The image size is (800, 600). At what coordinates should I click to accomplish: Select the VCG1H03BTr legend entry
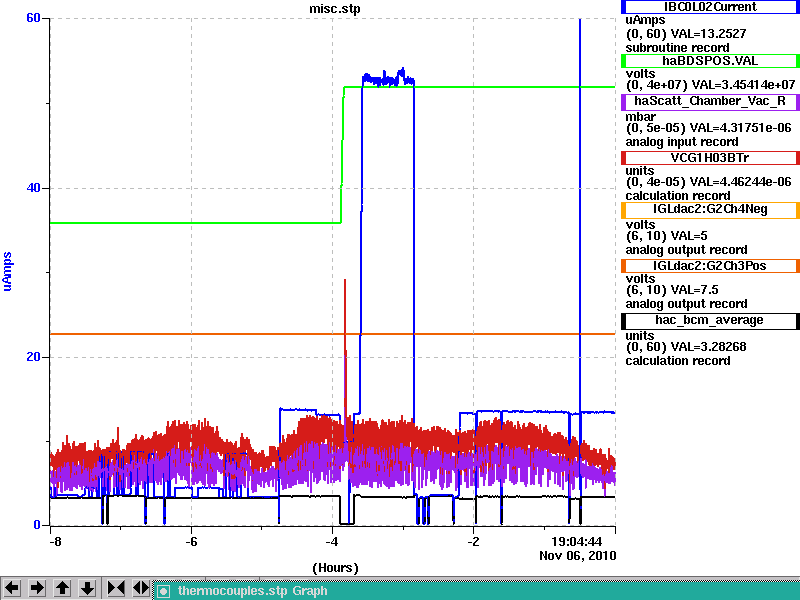click(x=710, y=158)
